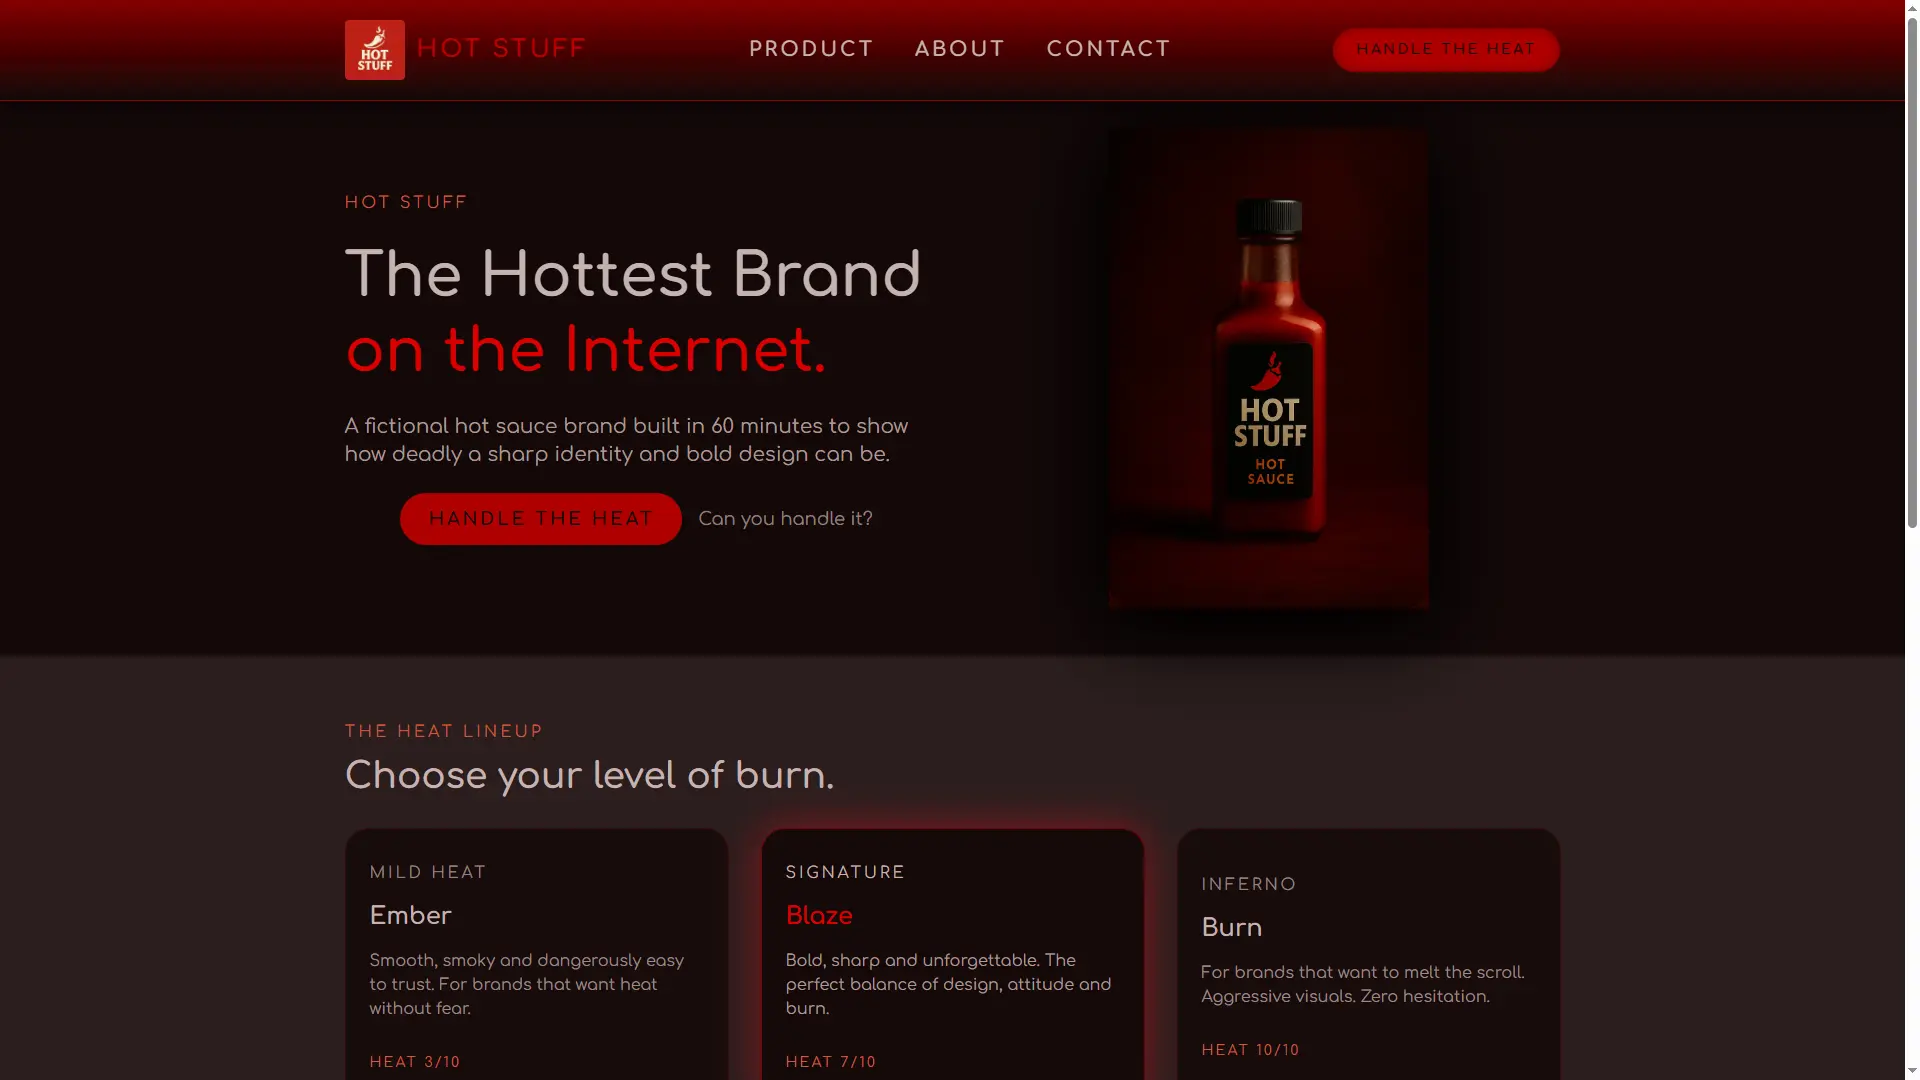Click the HEAT 3/10 label
The width and height of the screenshot is (1920, 1080).
(x=415, y=1062)
